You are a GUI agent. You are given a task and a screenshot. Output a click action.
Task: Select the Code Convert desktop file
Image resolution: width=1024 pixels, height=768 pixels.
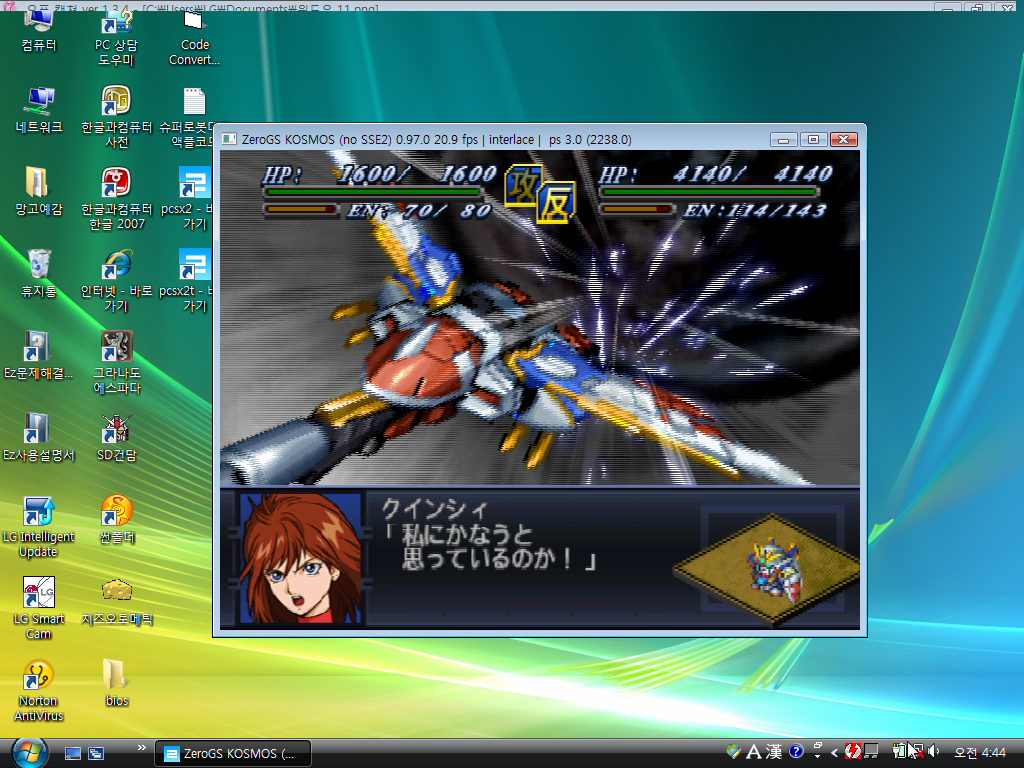tap(194, 39)
